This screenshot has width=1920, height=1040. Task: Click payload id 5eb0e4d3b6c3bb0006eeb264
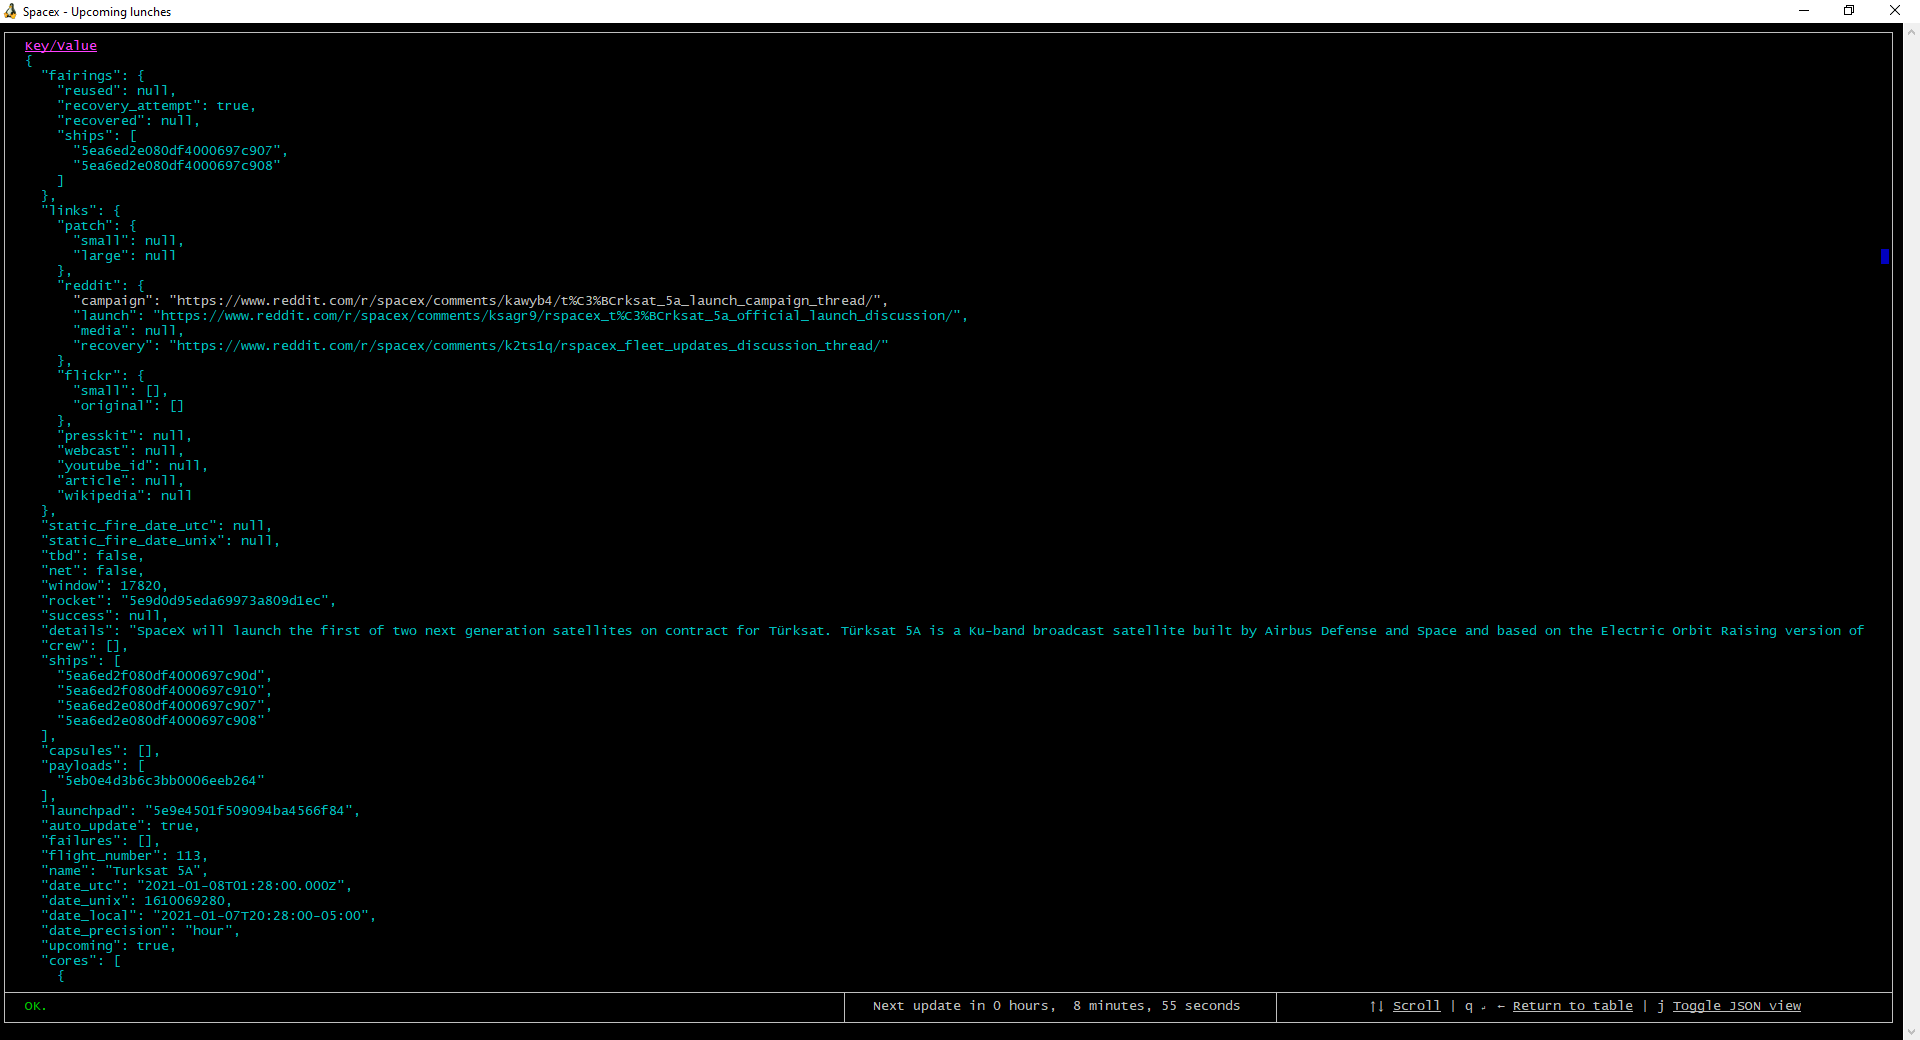[160, 781]
